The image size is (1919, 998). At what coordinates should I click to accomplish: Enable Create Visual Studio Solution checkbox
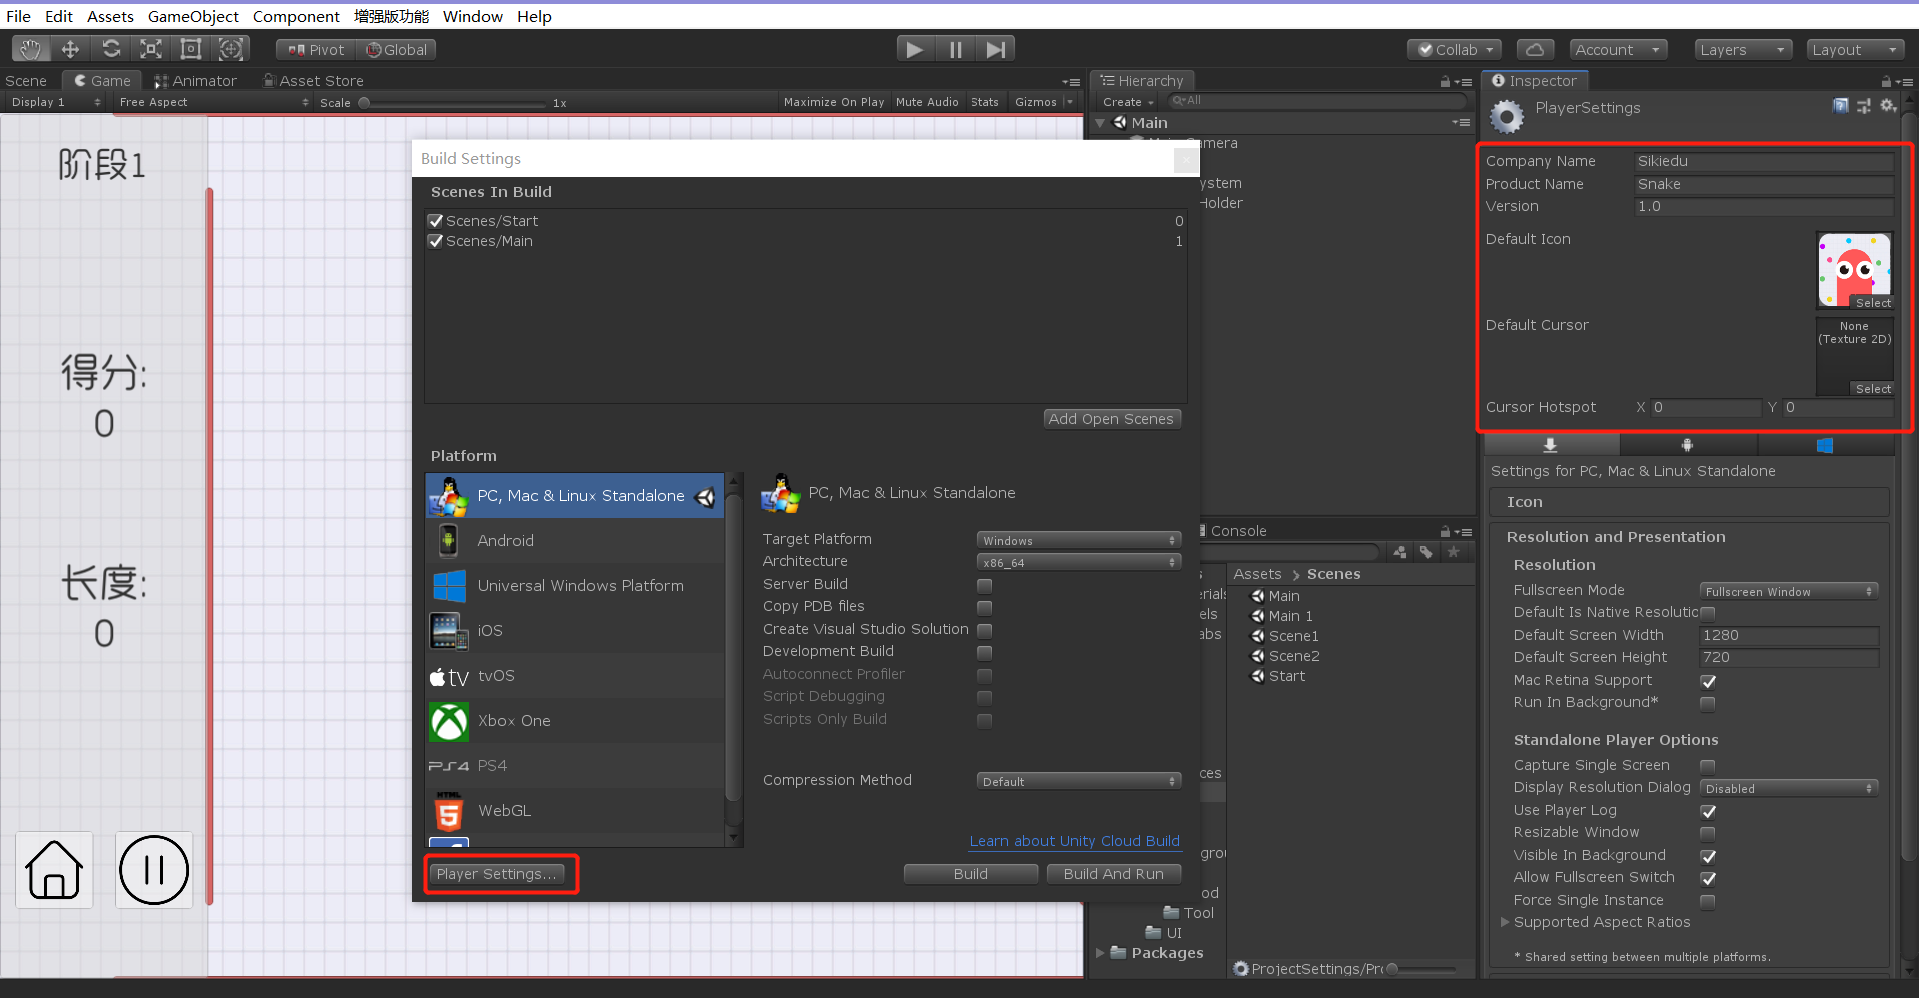985,631
